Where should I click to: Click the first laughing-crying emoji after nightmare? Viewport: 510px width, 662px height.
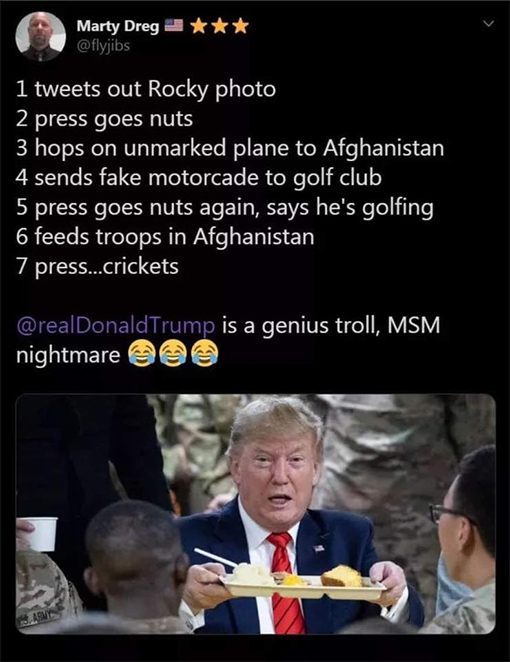[141, 354]
